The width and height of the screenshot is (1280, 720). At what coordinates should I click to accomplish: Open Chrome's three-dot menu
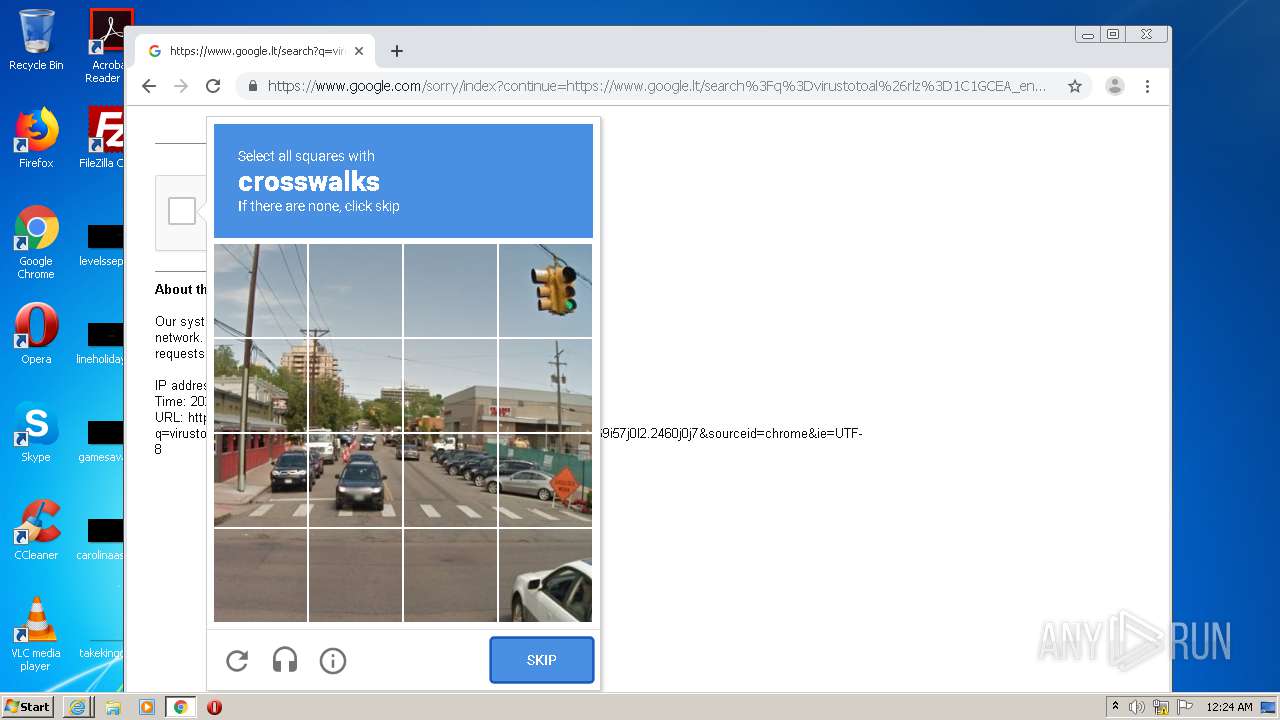coord(1147,86)
